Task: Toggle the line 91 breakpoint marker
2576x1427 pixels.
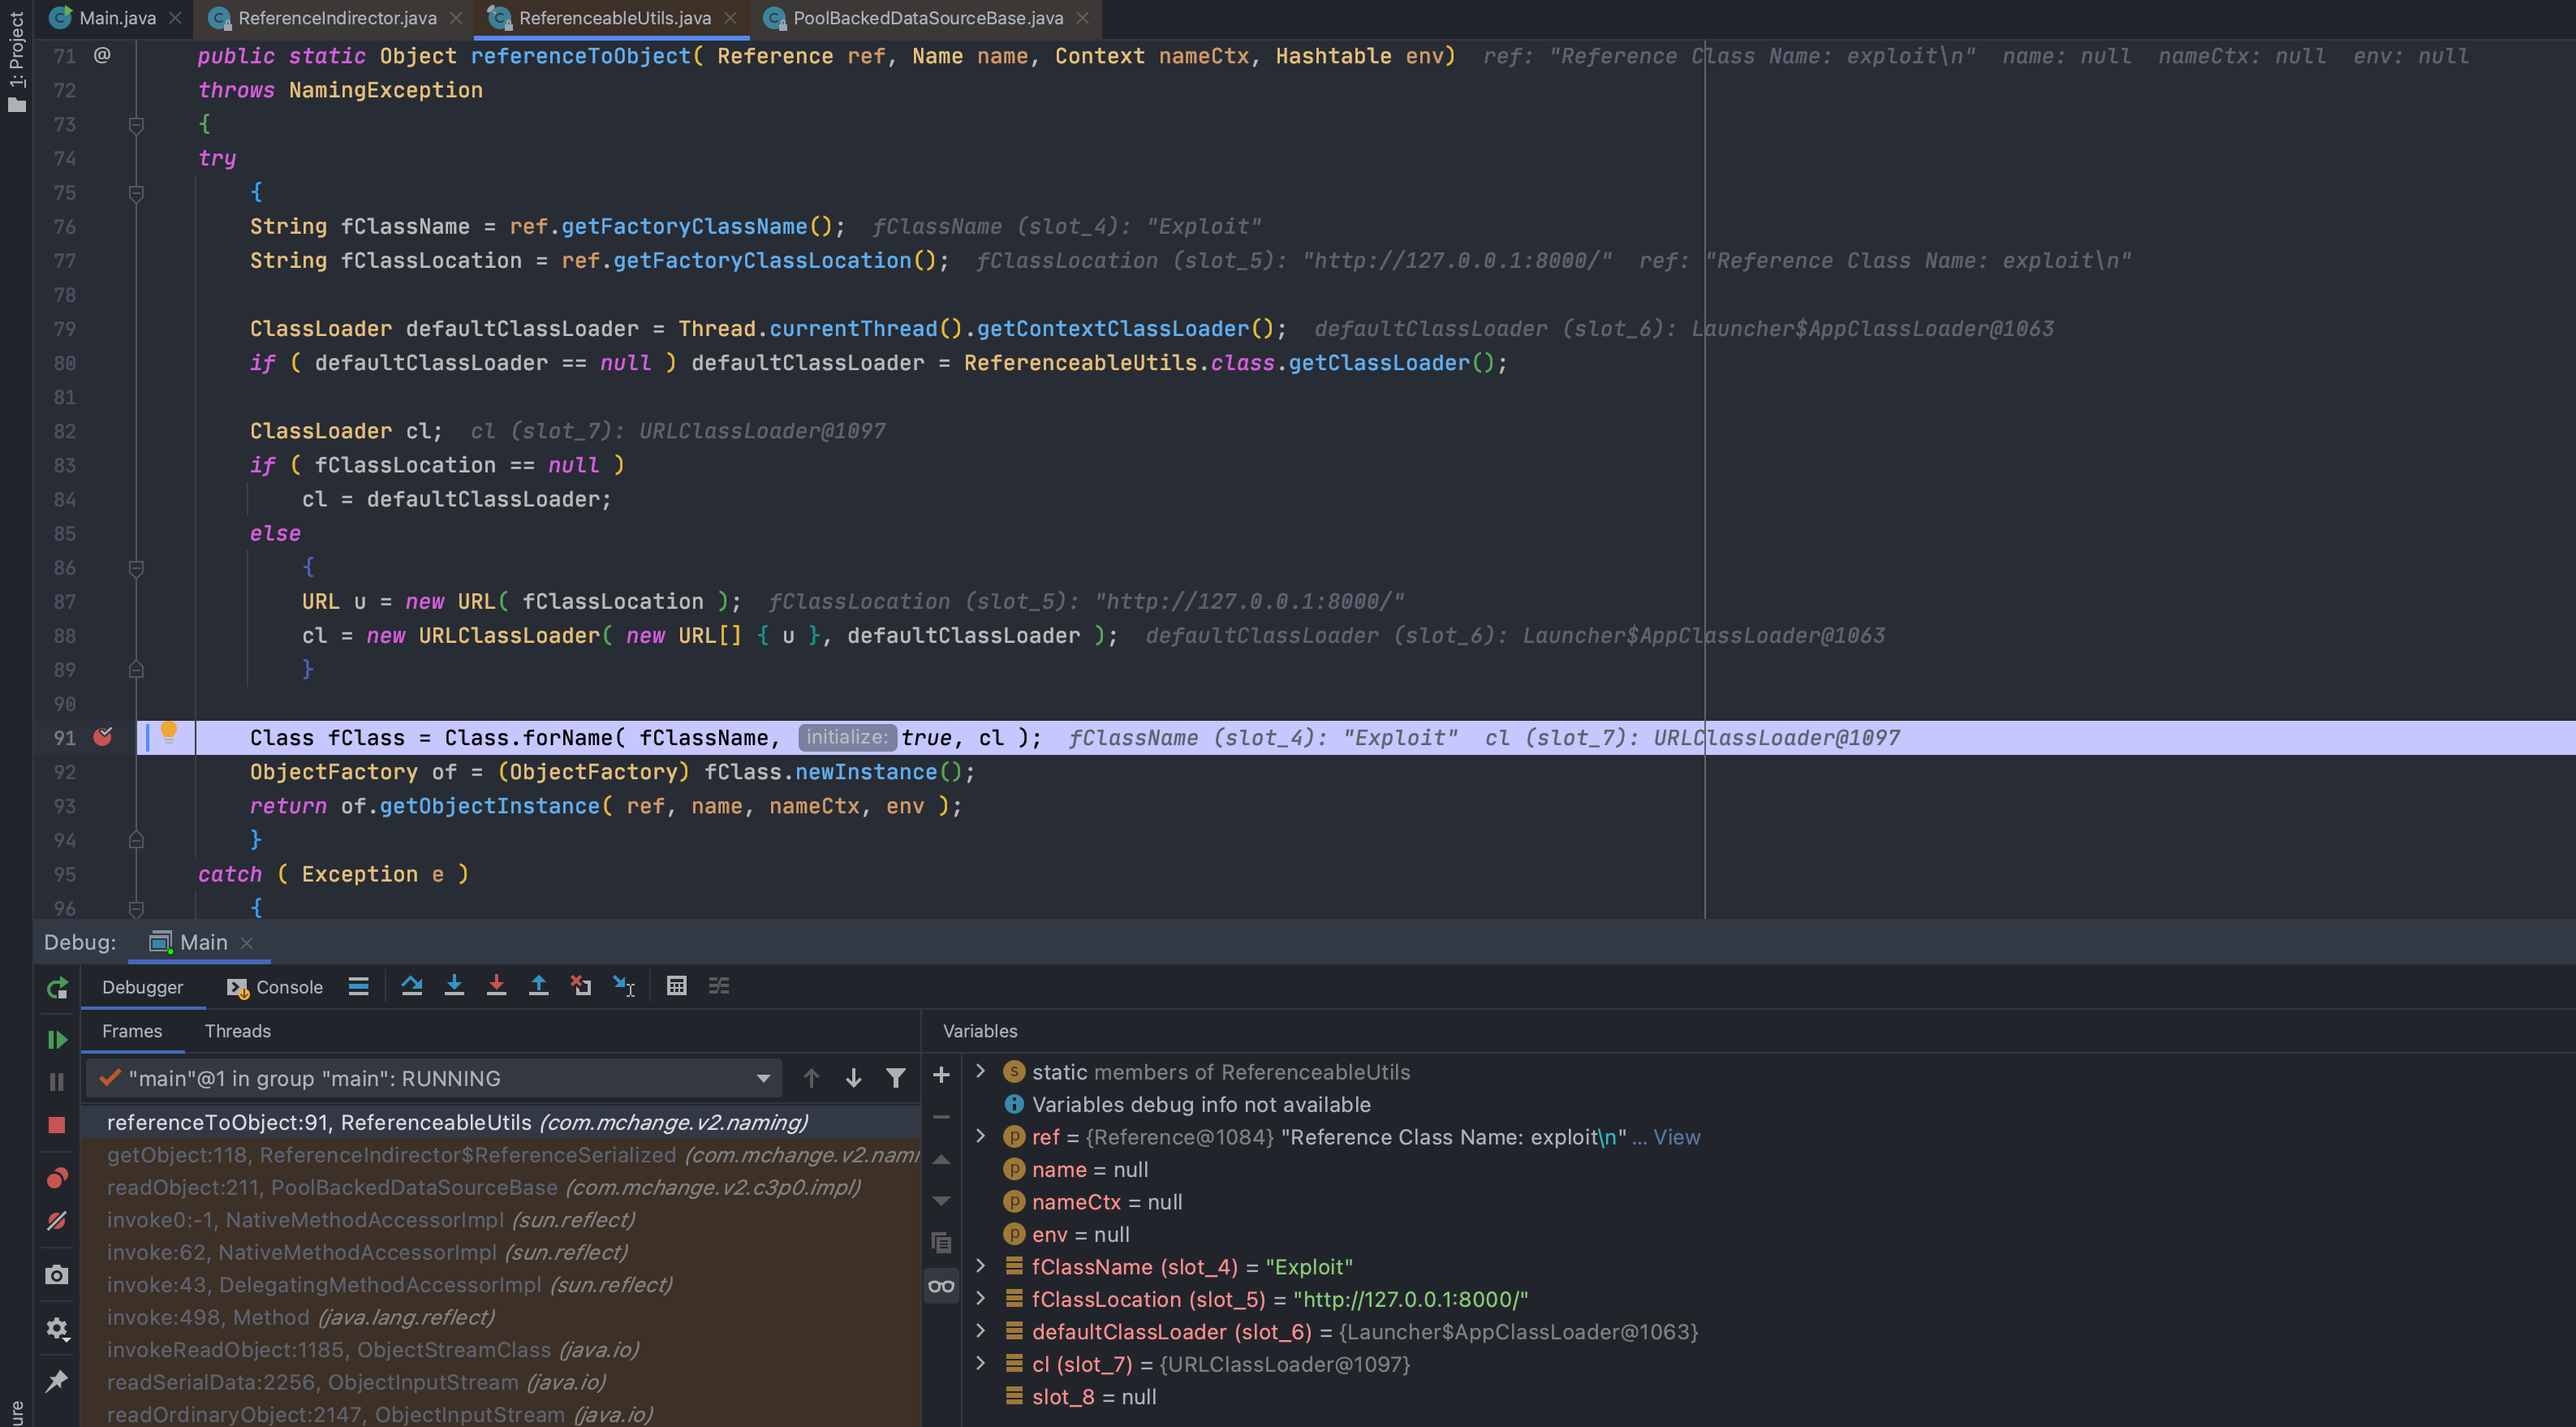Action: [103, 738]
